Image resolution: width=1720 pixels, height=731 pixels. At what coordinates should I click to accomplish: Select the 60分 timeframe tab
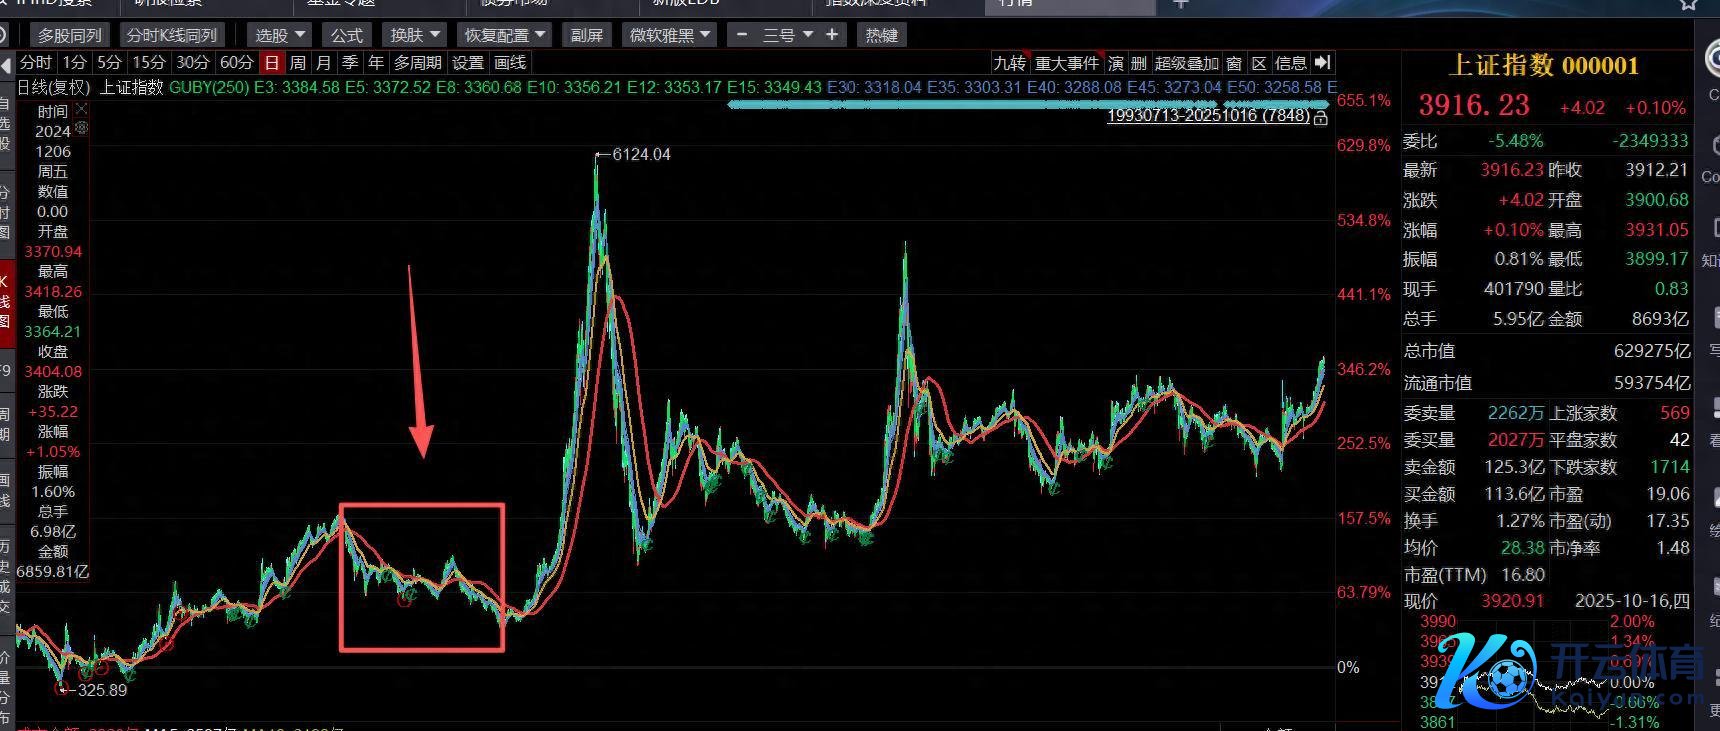237,62
